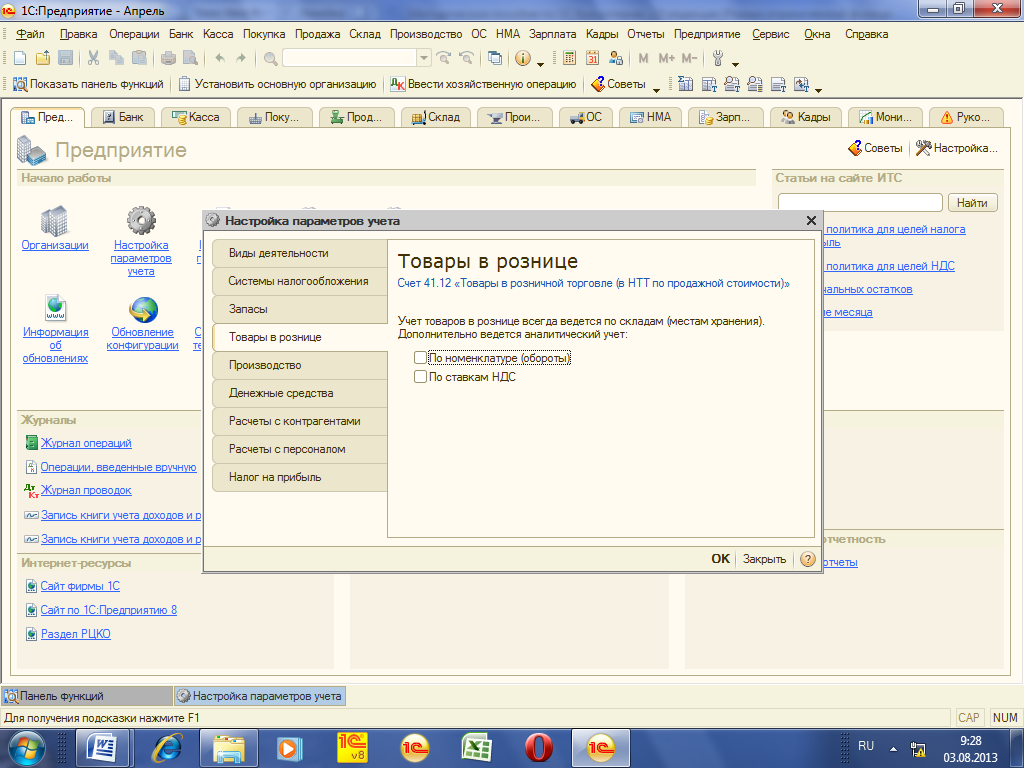The width and height of the screenshot is (1024, 768).
Task: Click the Cut scissors toolbar icon
Action: [93, 58]
